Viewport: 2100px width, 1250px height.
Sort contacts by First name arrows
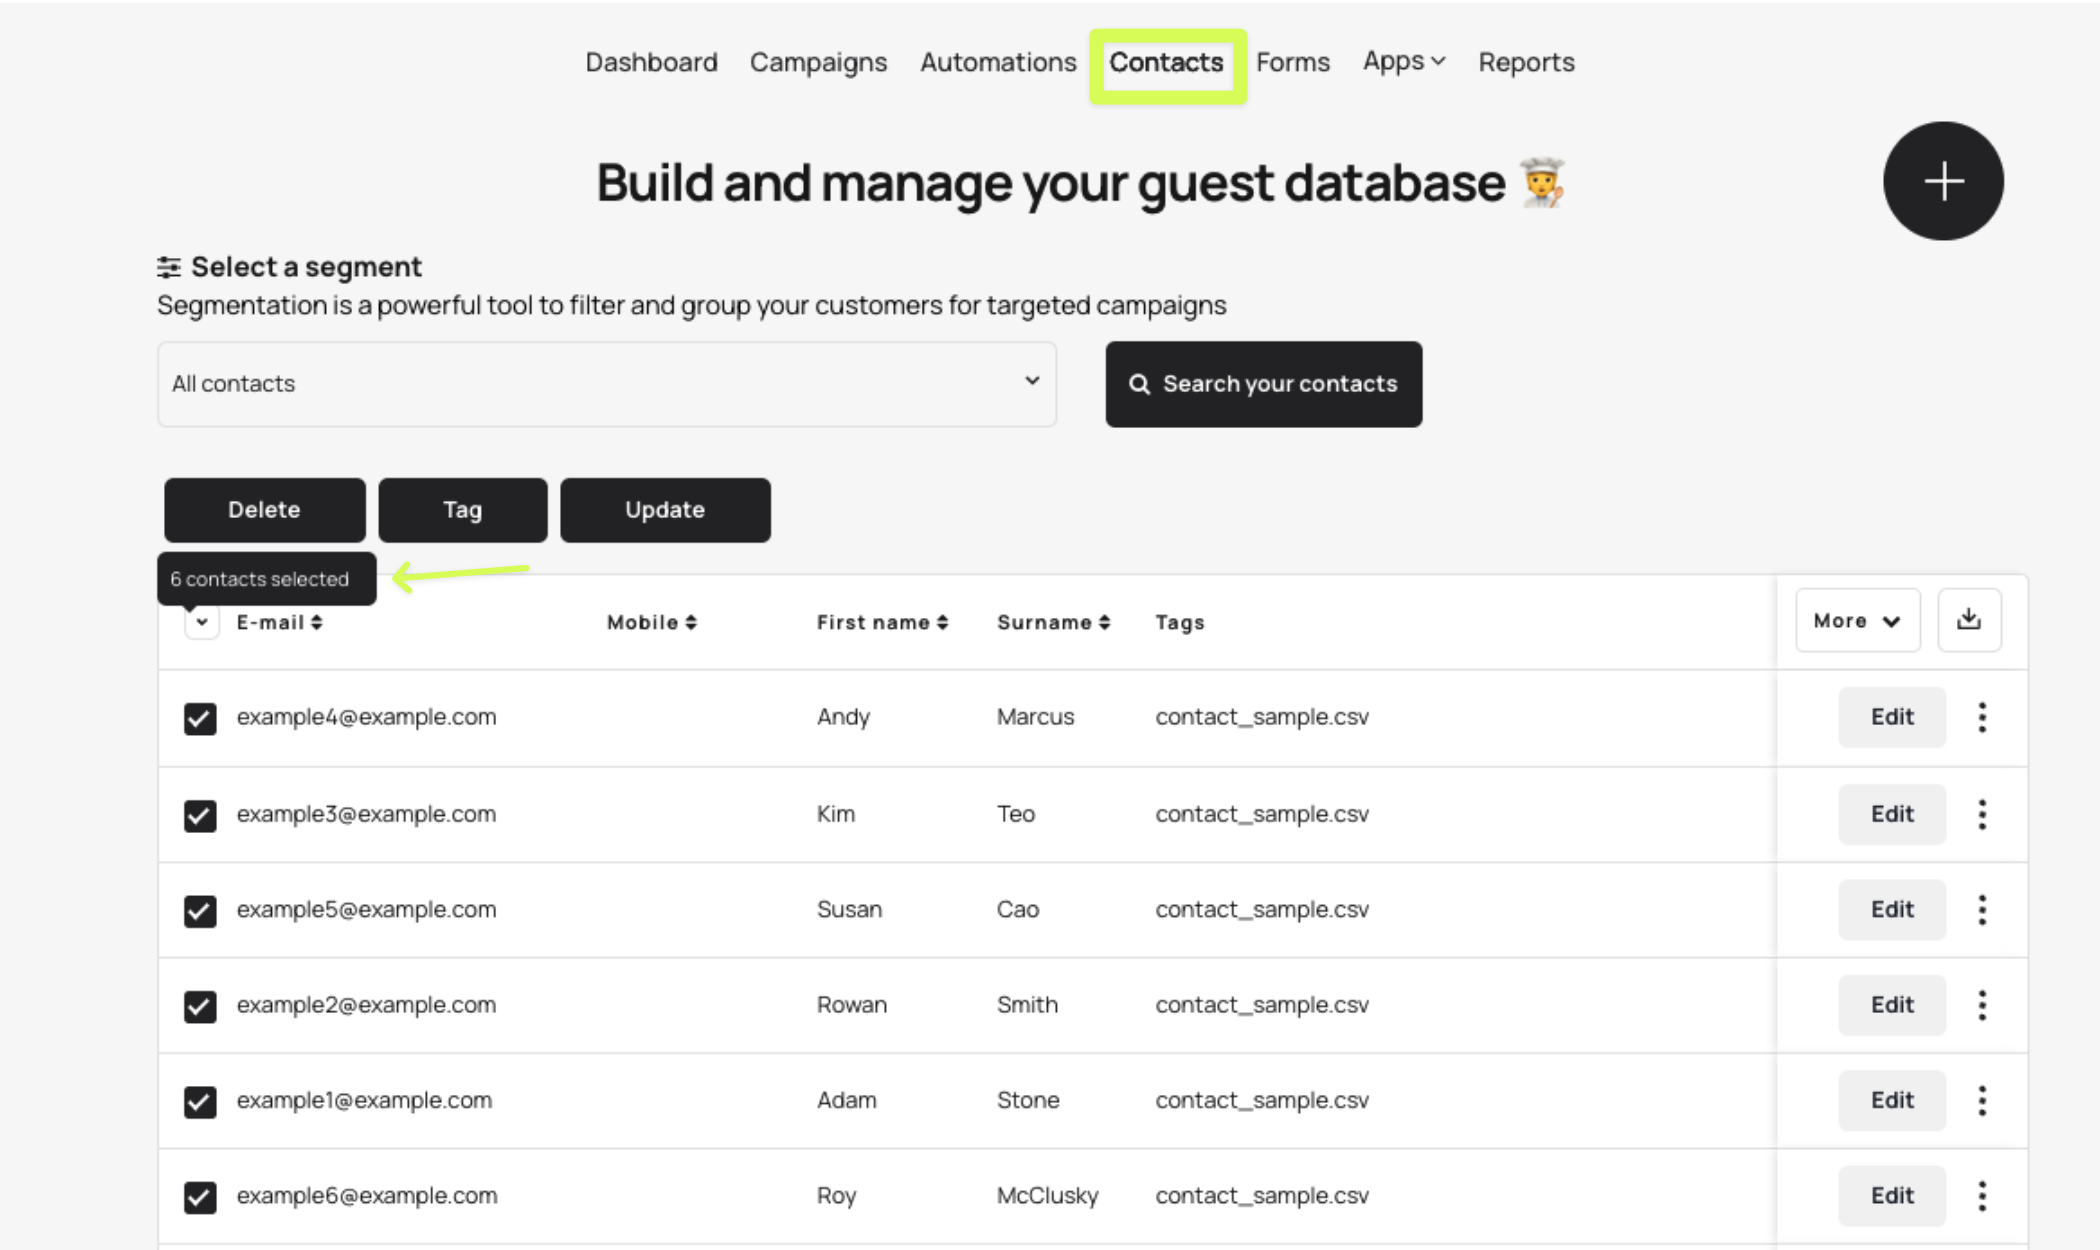(x=942, y=622)
